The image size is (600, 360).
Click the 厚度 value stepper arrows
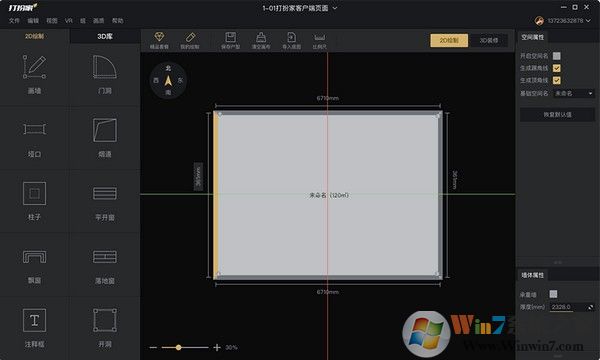pyautogui.click(x=591, y=307)
